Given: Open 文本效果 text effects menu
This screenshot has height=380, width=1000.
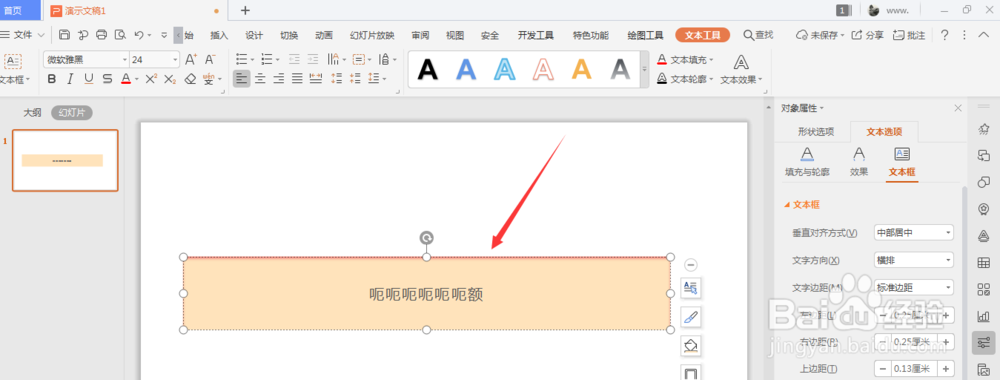Looking at the screenshot, I should point(741,70).
